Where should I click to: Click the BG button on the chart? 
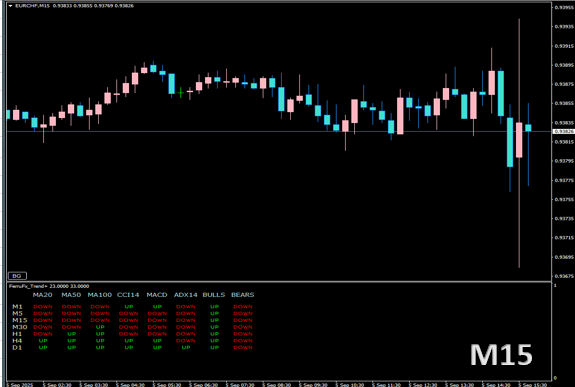tap(17, 275)
